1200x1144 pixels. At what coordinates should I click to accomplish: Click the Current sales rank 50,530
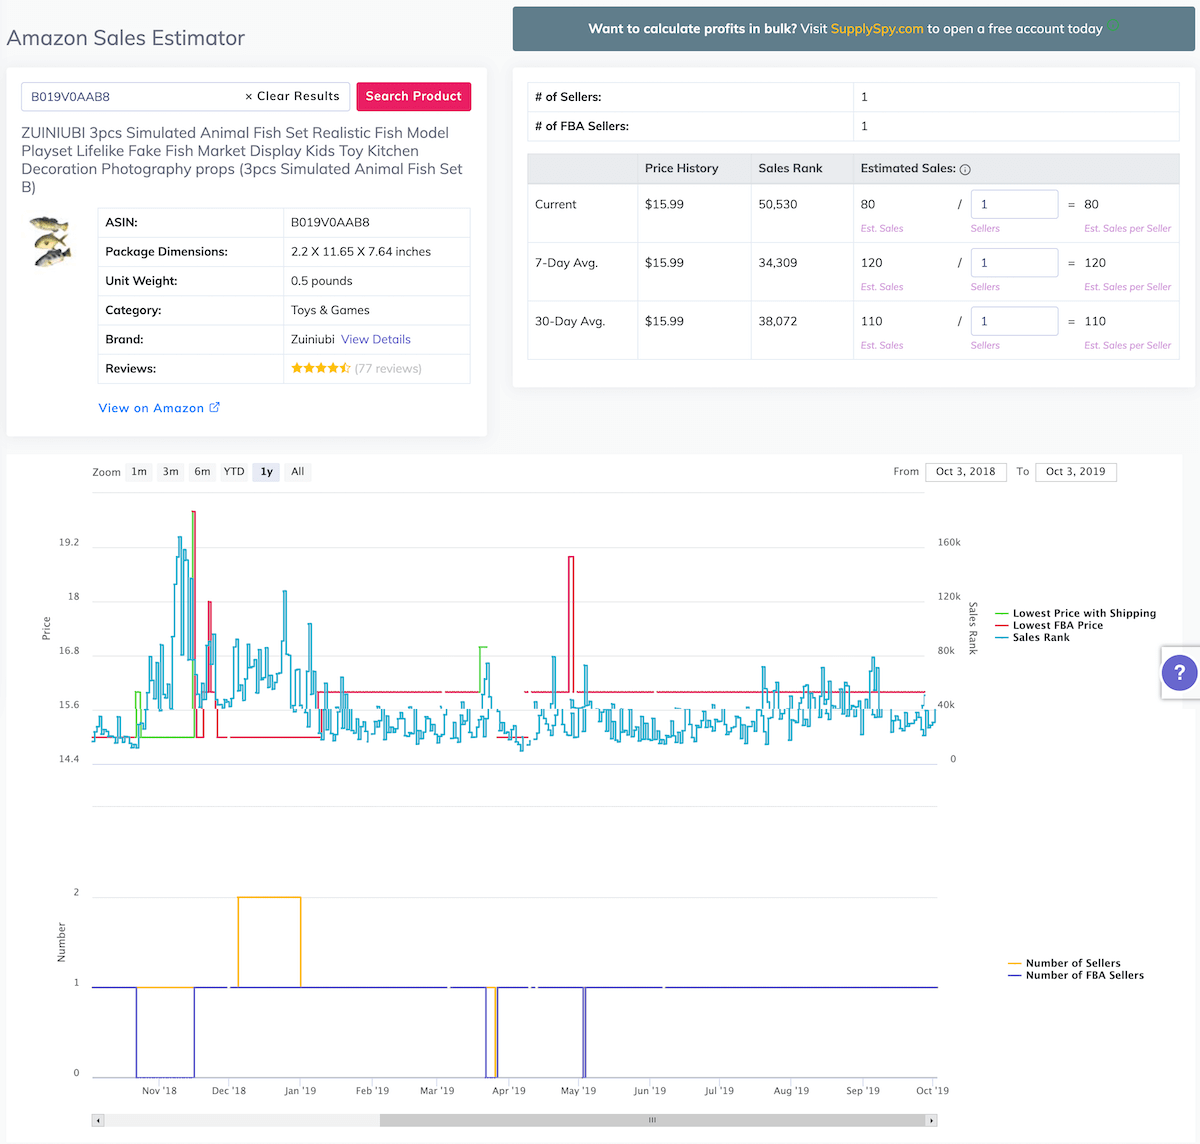click(778, 204)
